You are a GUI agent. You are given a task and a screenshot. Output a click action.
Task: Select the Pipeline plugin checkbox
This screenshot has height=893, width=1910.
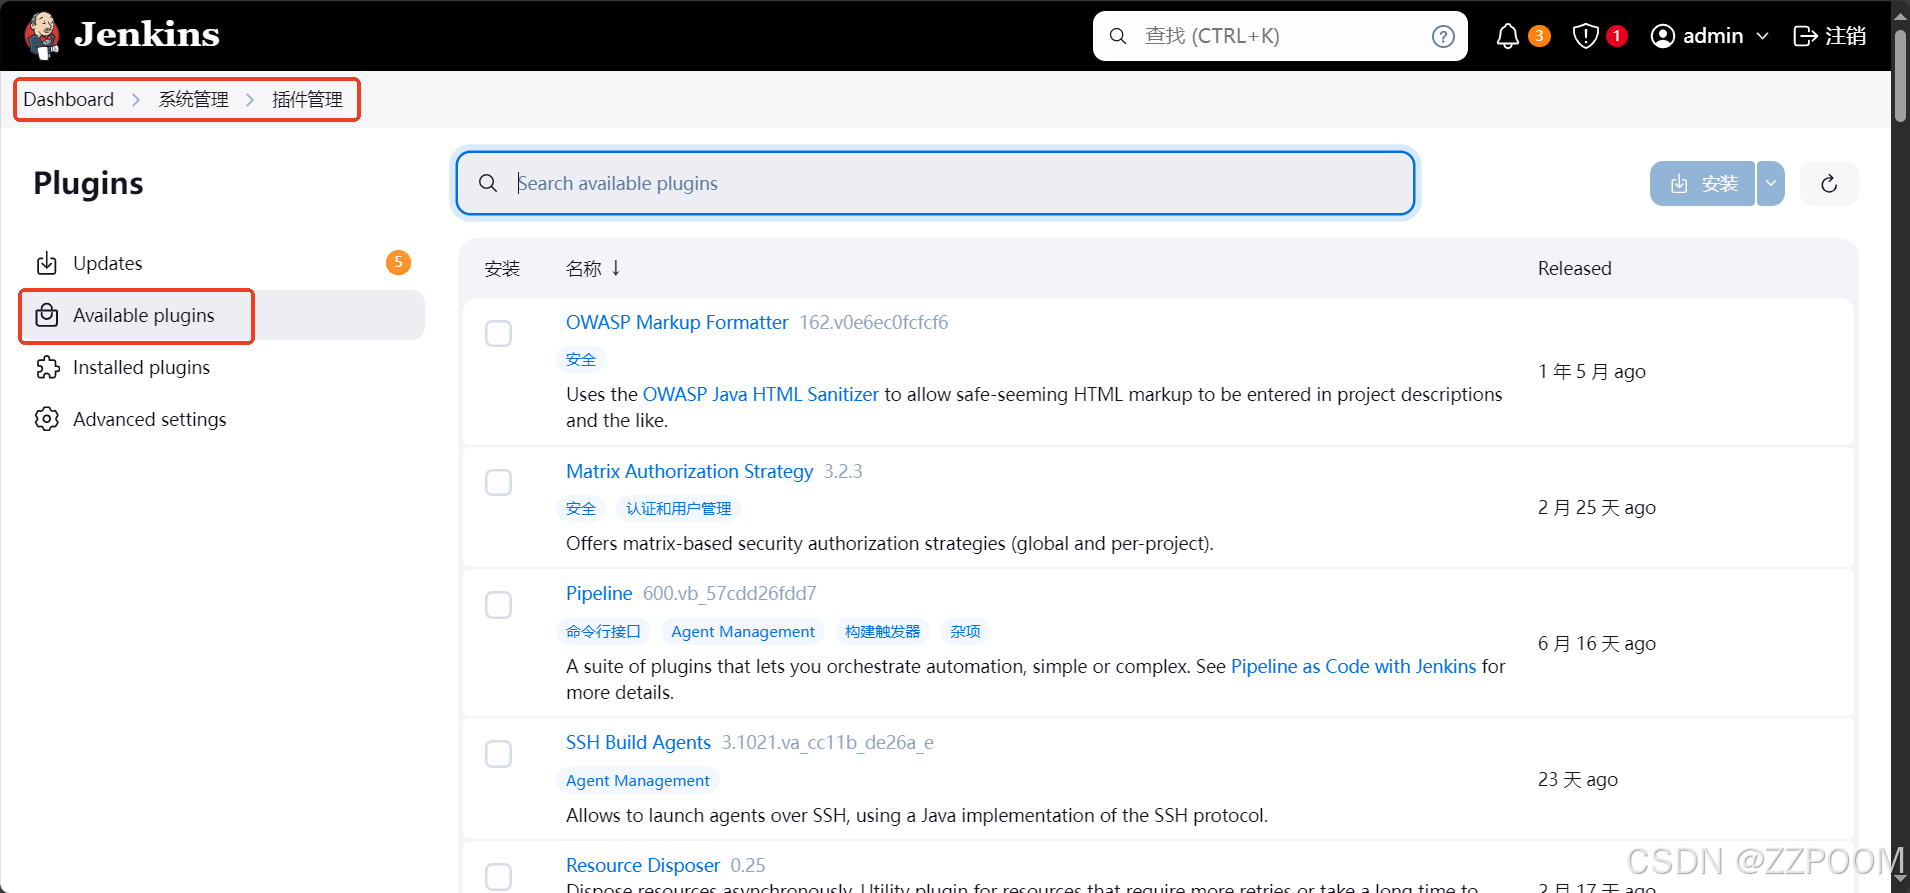pyautogui.click(x=498, y=605)
